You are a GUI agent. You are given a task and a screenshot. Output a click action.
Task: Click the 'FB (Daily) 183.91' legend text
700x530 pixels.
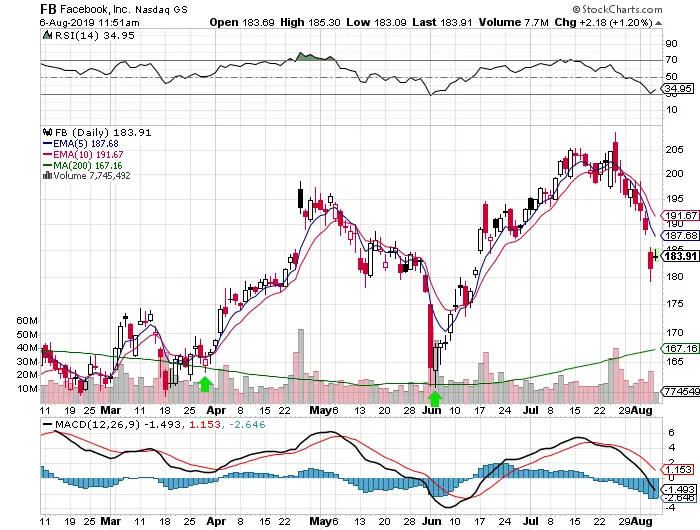(103, 132)
